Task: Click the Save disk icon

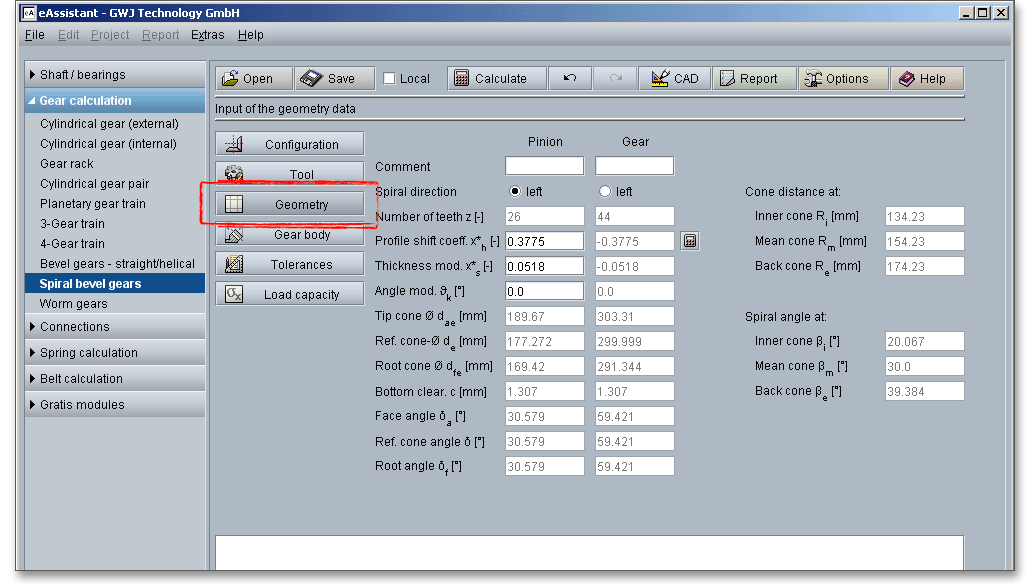Action: [312, 79]
